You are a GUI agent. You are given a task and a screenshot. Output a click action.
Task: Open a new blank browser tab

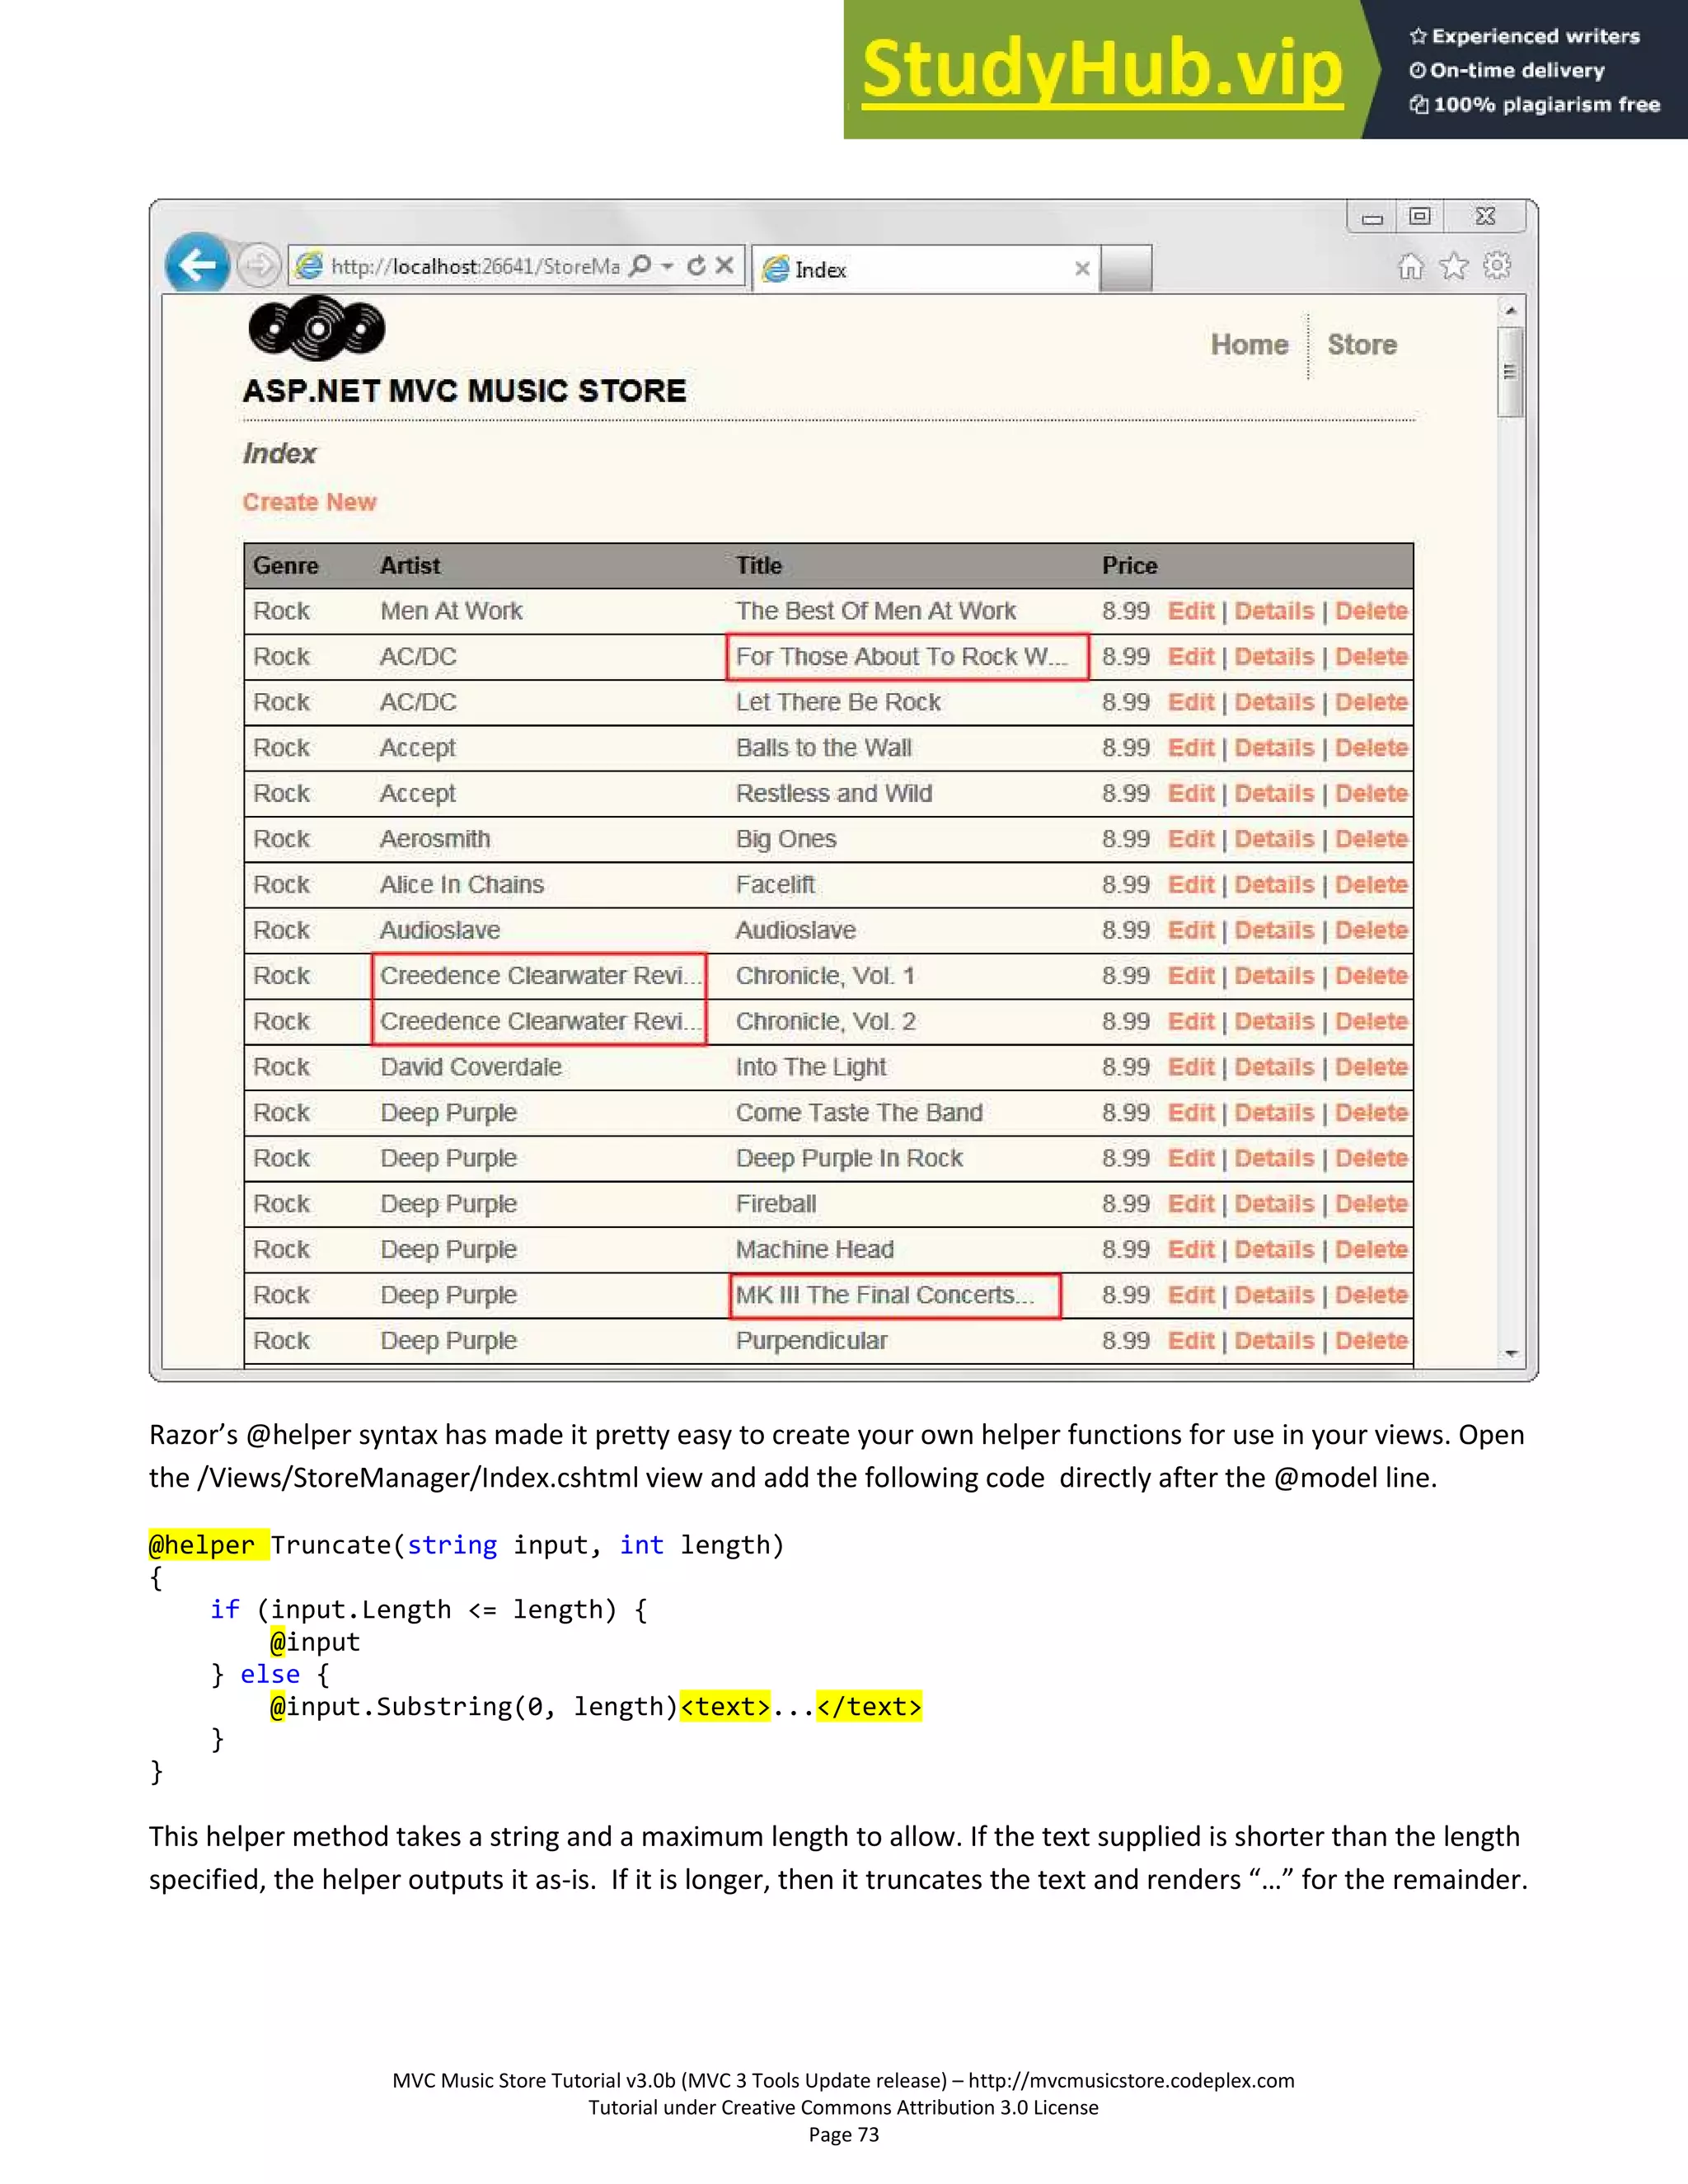1126,269
